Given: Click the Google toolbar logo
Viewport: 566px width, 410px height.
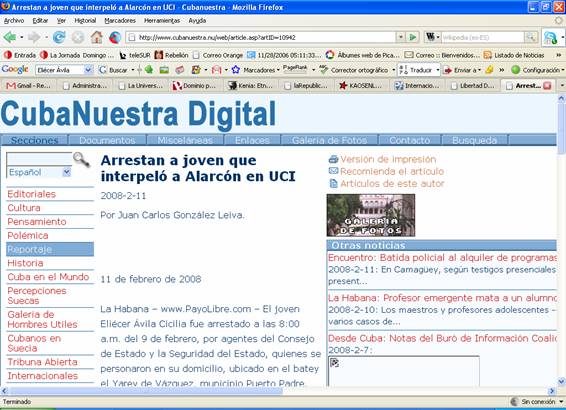Looking at the screenshot, I should click(15, 69).
